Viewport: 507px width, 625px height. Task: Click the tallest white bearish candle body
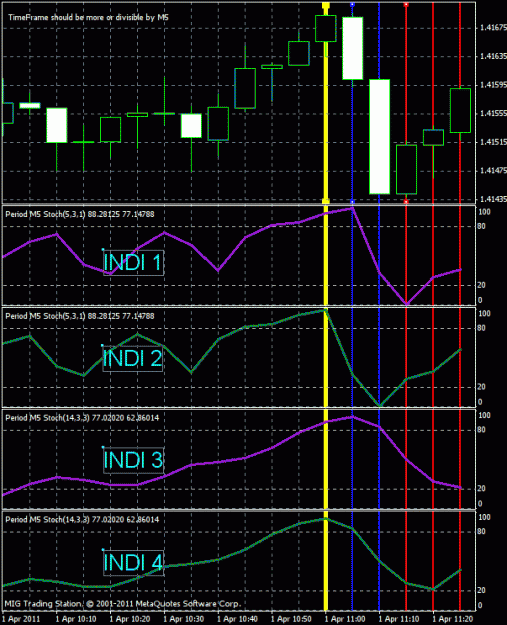tap(379, 137)
